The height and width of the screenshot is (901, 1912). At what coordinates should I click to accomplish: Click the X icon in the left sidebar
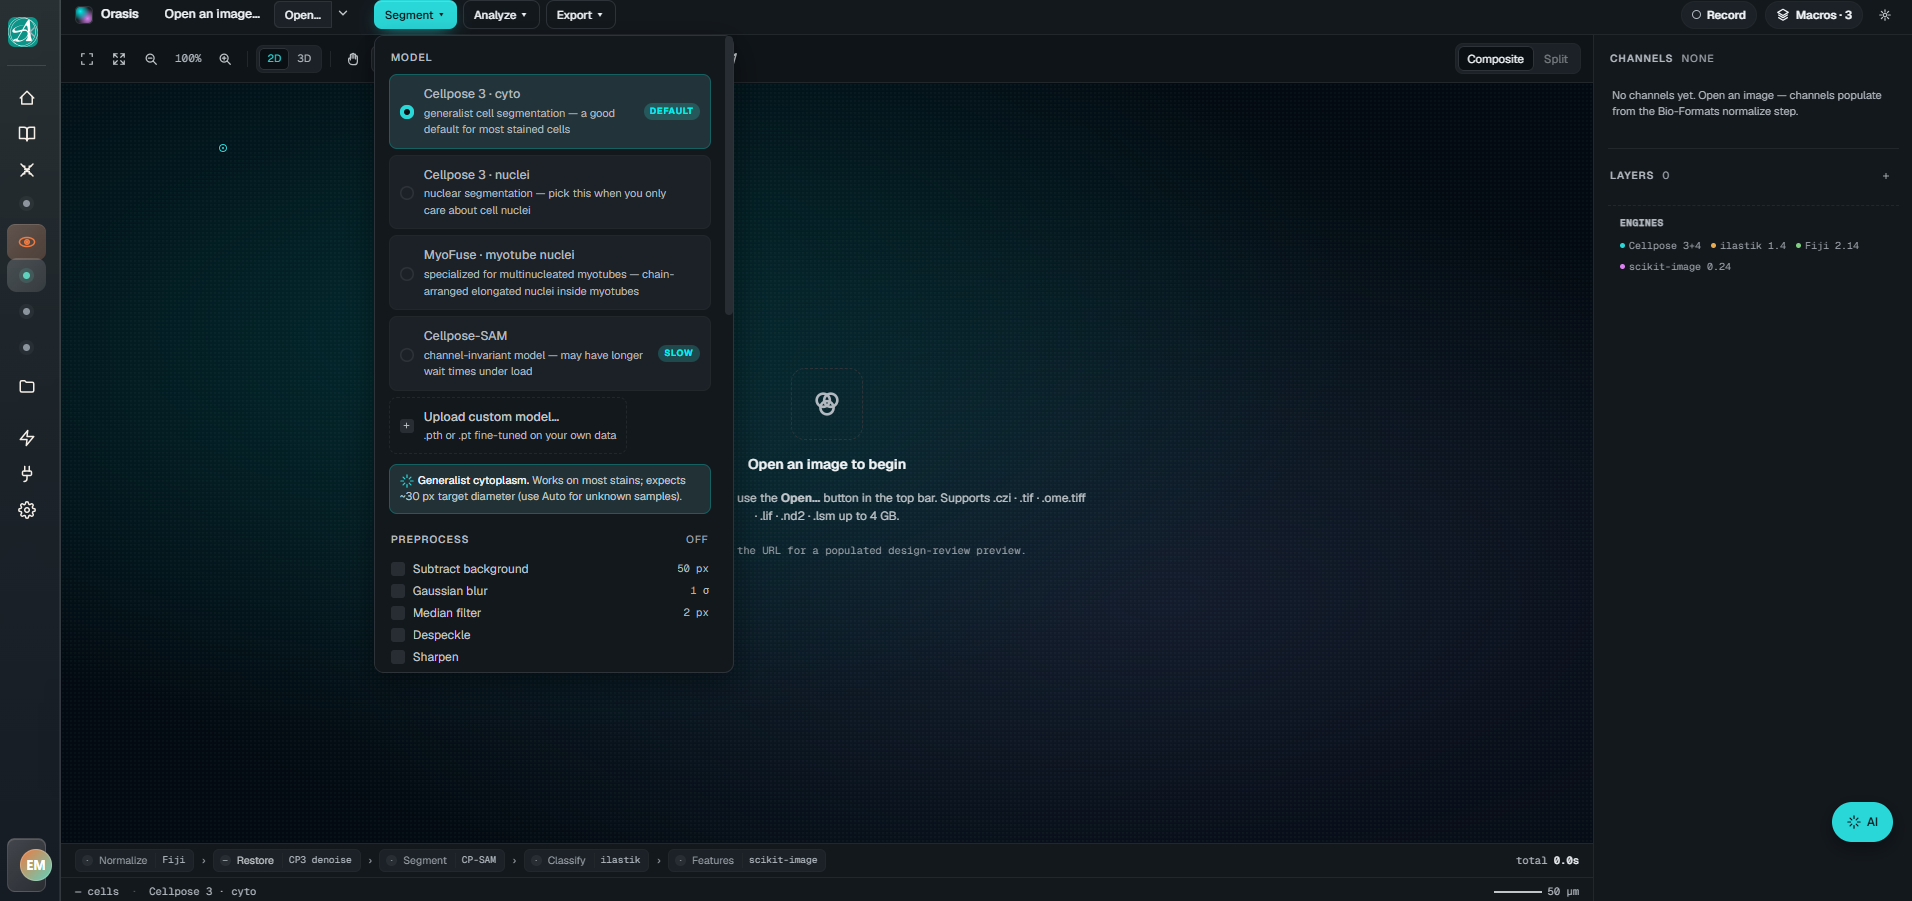(x=27, y=170)
